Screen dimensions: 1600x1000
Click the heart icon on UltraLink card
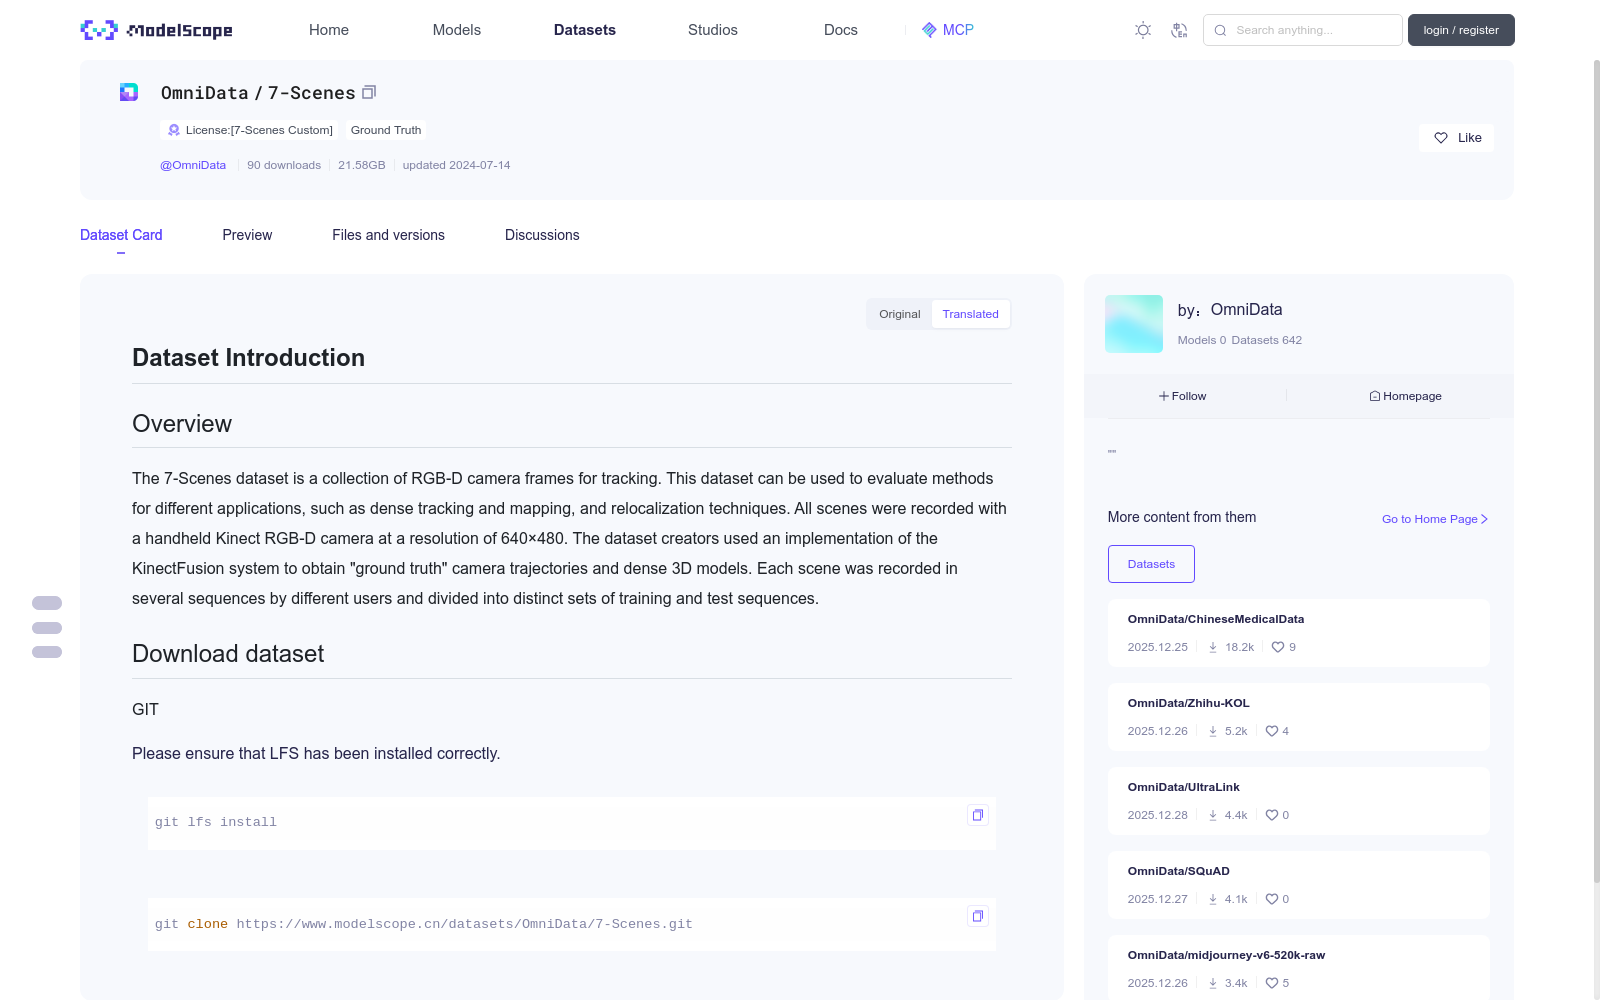[1272, 815]
